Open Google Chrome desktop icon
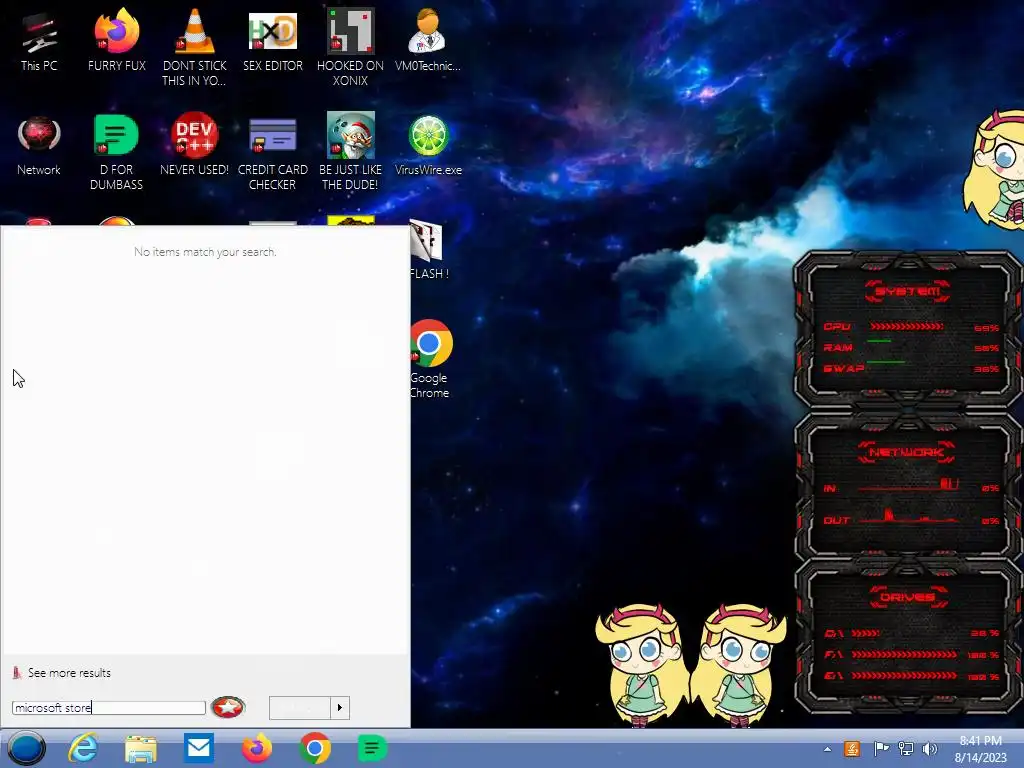 [430, 359]
